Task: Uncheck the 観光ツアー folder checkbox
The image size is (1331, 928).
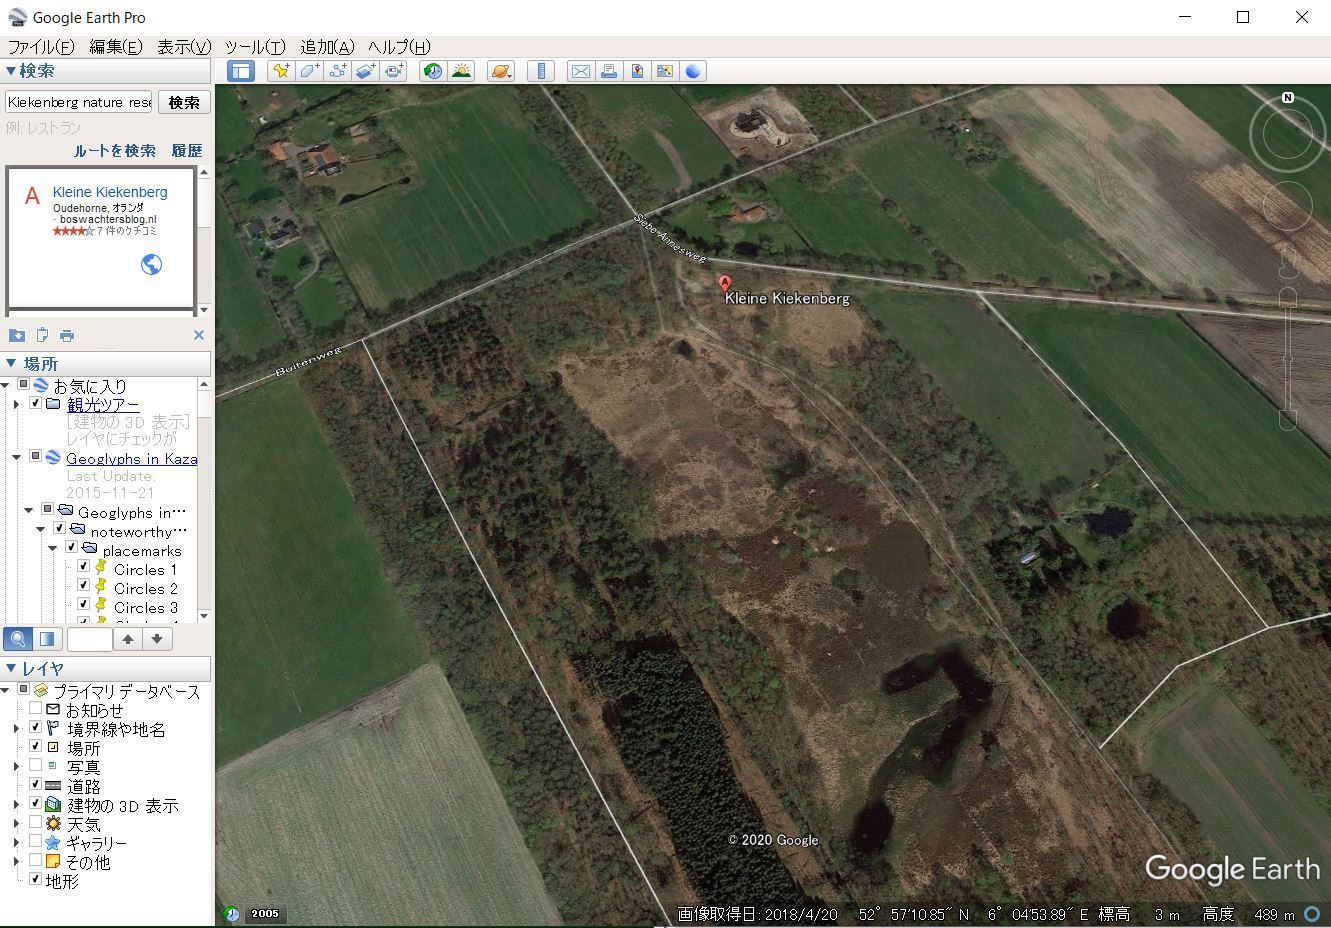Action: [x=35, y=404]
